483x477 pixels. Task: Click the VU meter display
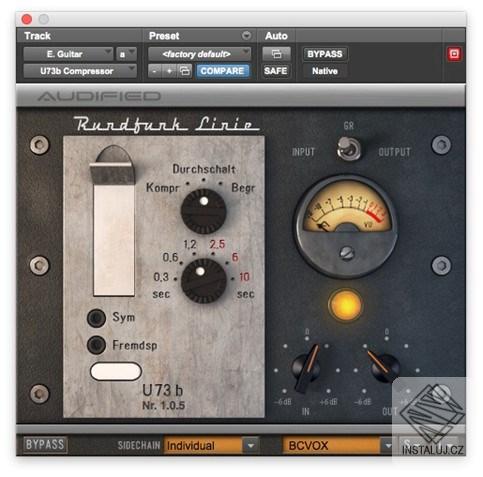346,227
